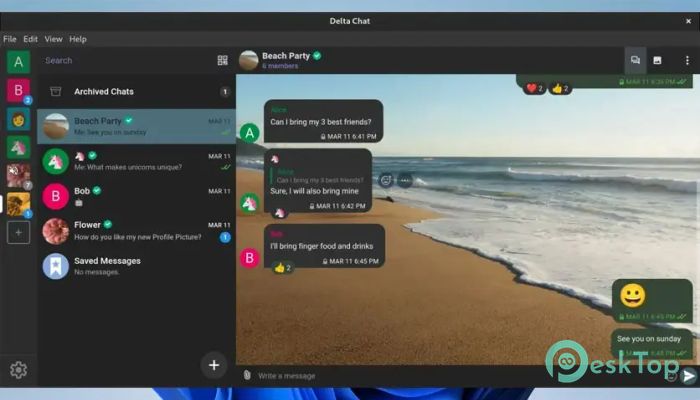React to unicorn's message with emoji button

coord(386,180)
